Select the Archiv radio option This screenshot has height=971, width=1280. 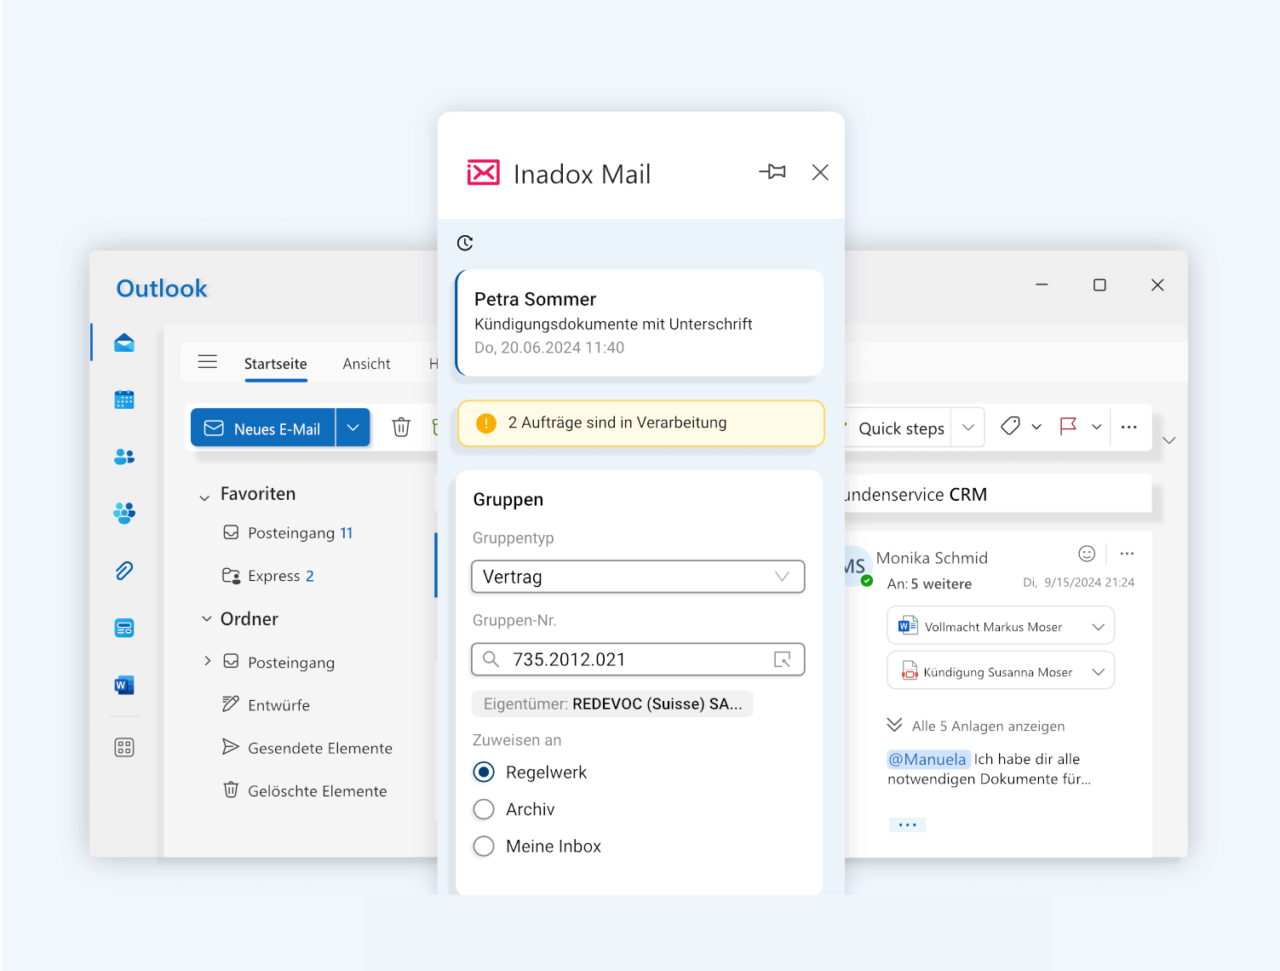(484, 809)
